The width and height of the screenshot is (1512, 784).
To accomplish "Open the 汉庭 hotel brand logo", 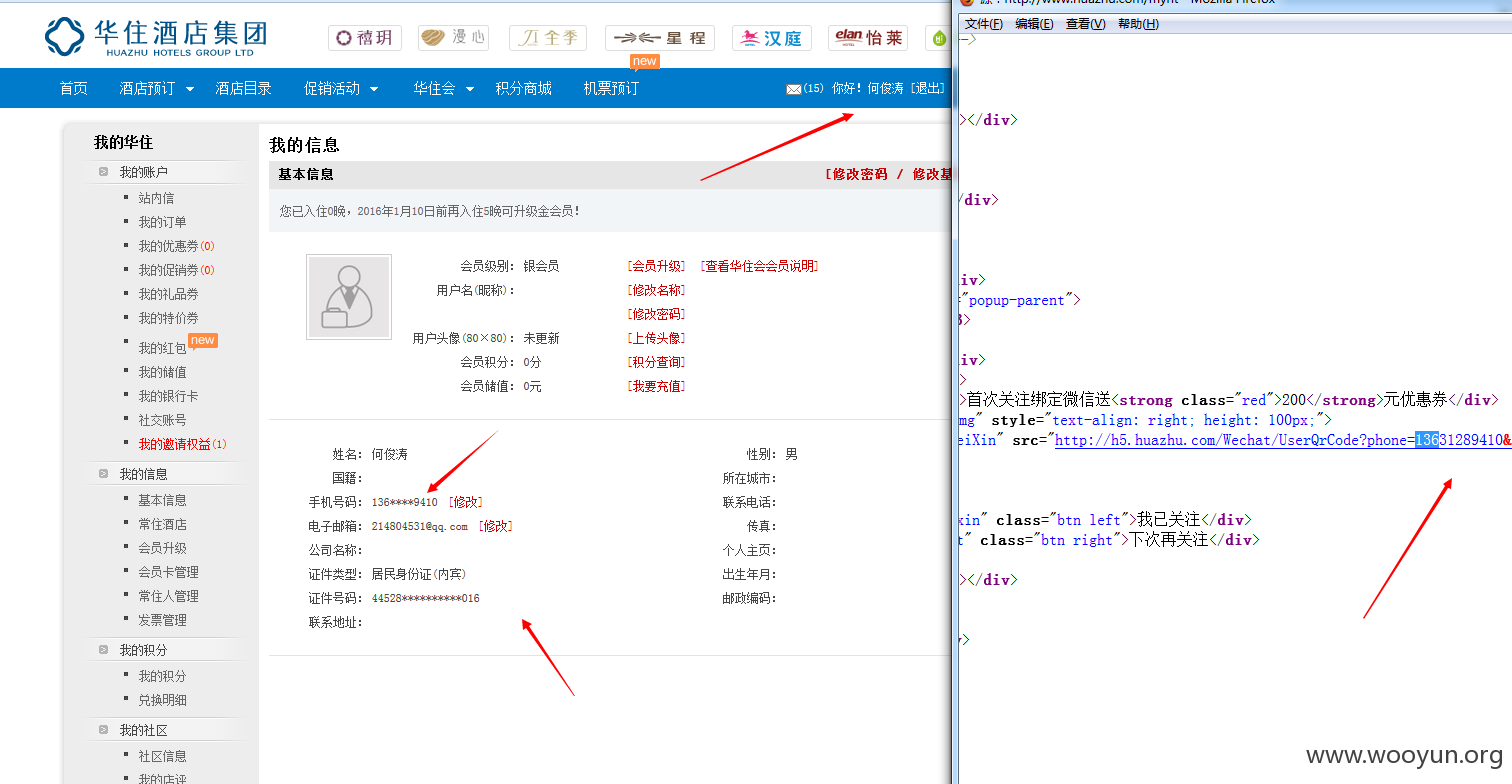I will pyautogui.click(x=772, y=38).
